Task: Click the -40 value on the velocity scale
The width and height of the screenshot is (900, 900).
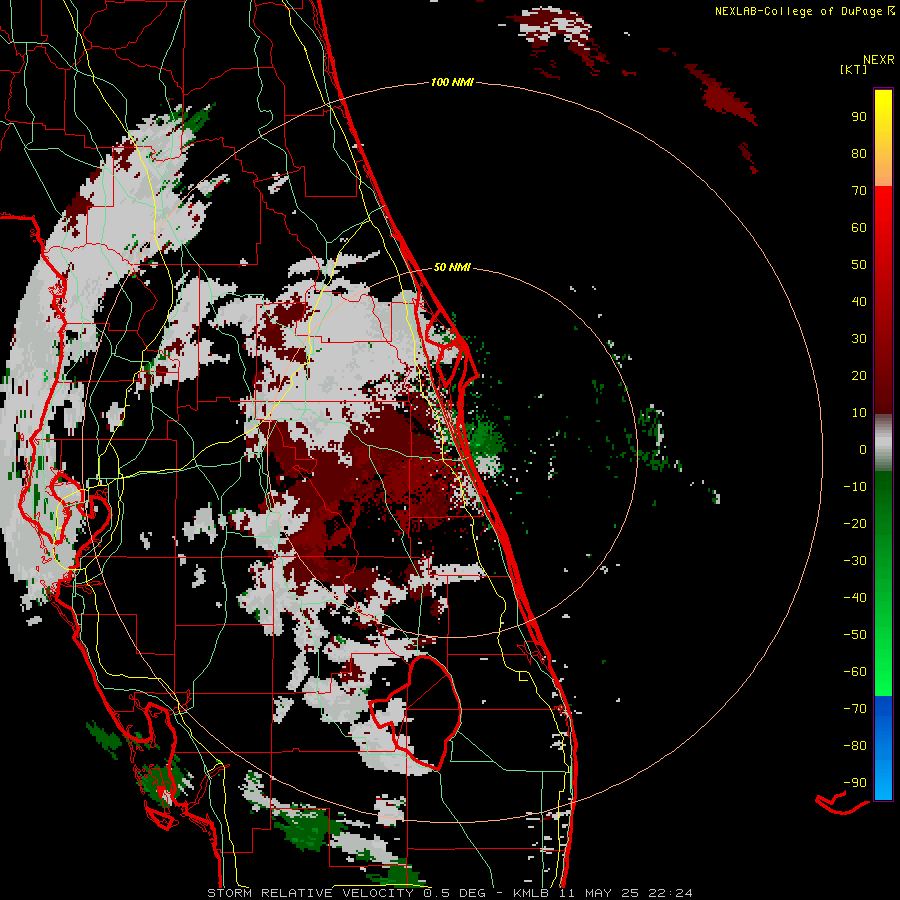Action: [855, 598]
